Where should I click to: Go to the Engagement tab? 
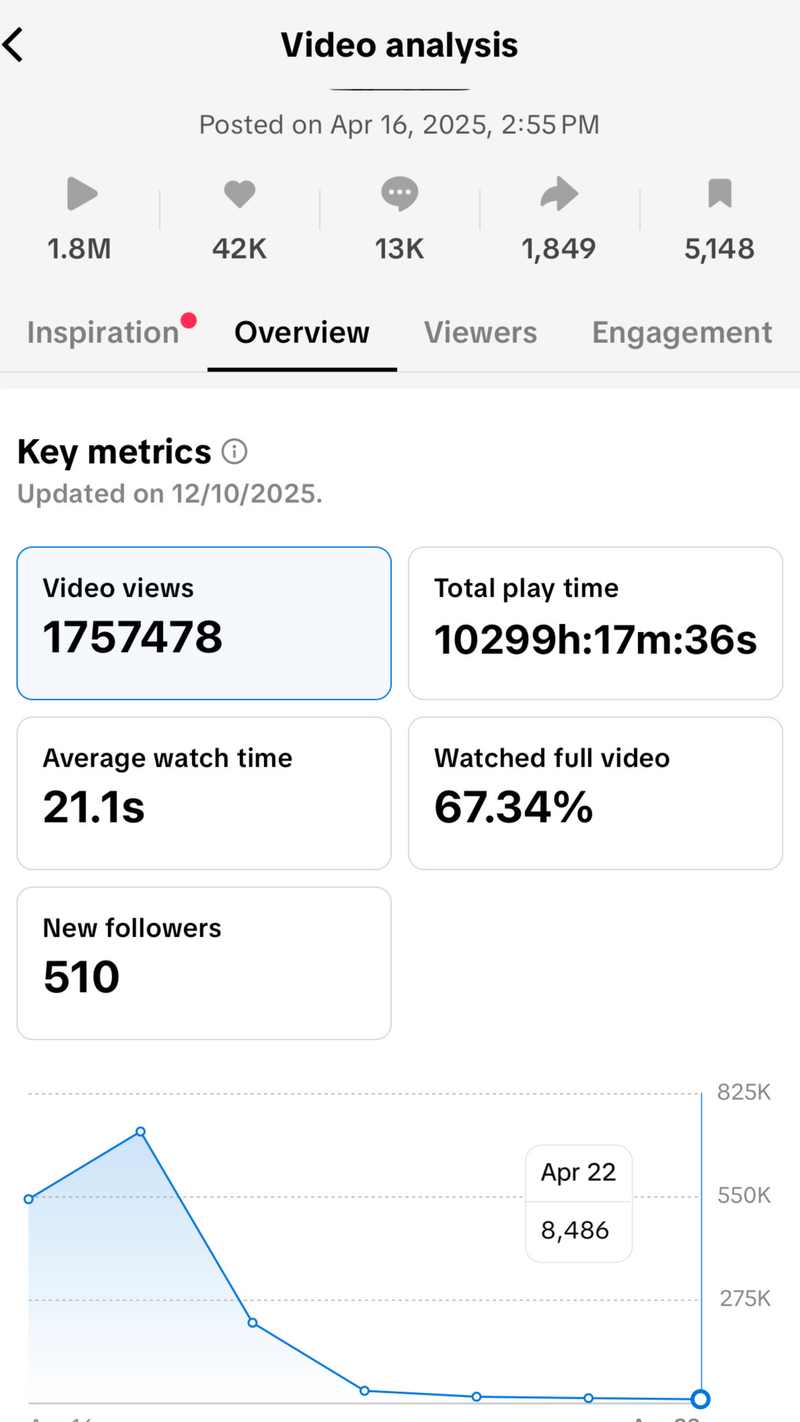tap(682, 333)
